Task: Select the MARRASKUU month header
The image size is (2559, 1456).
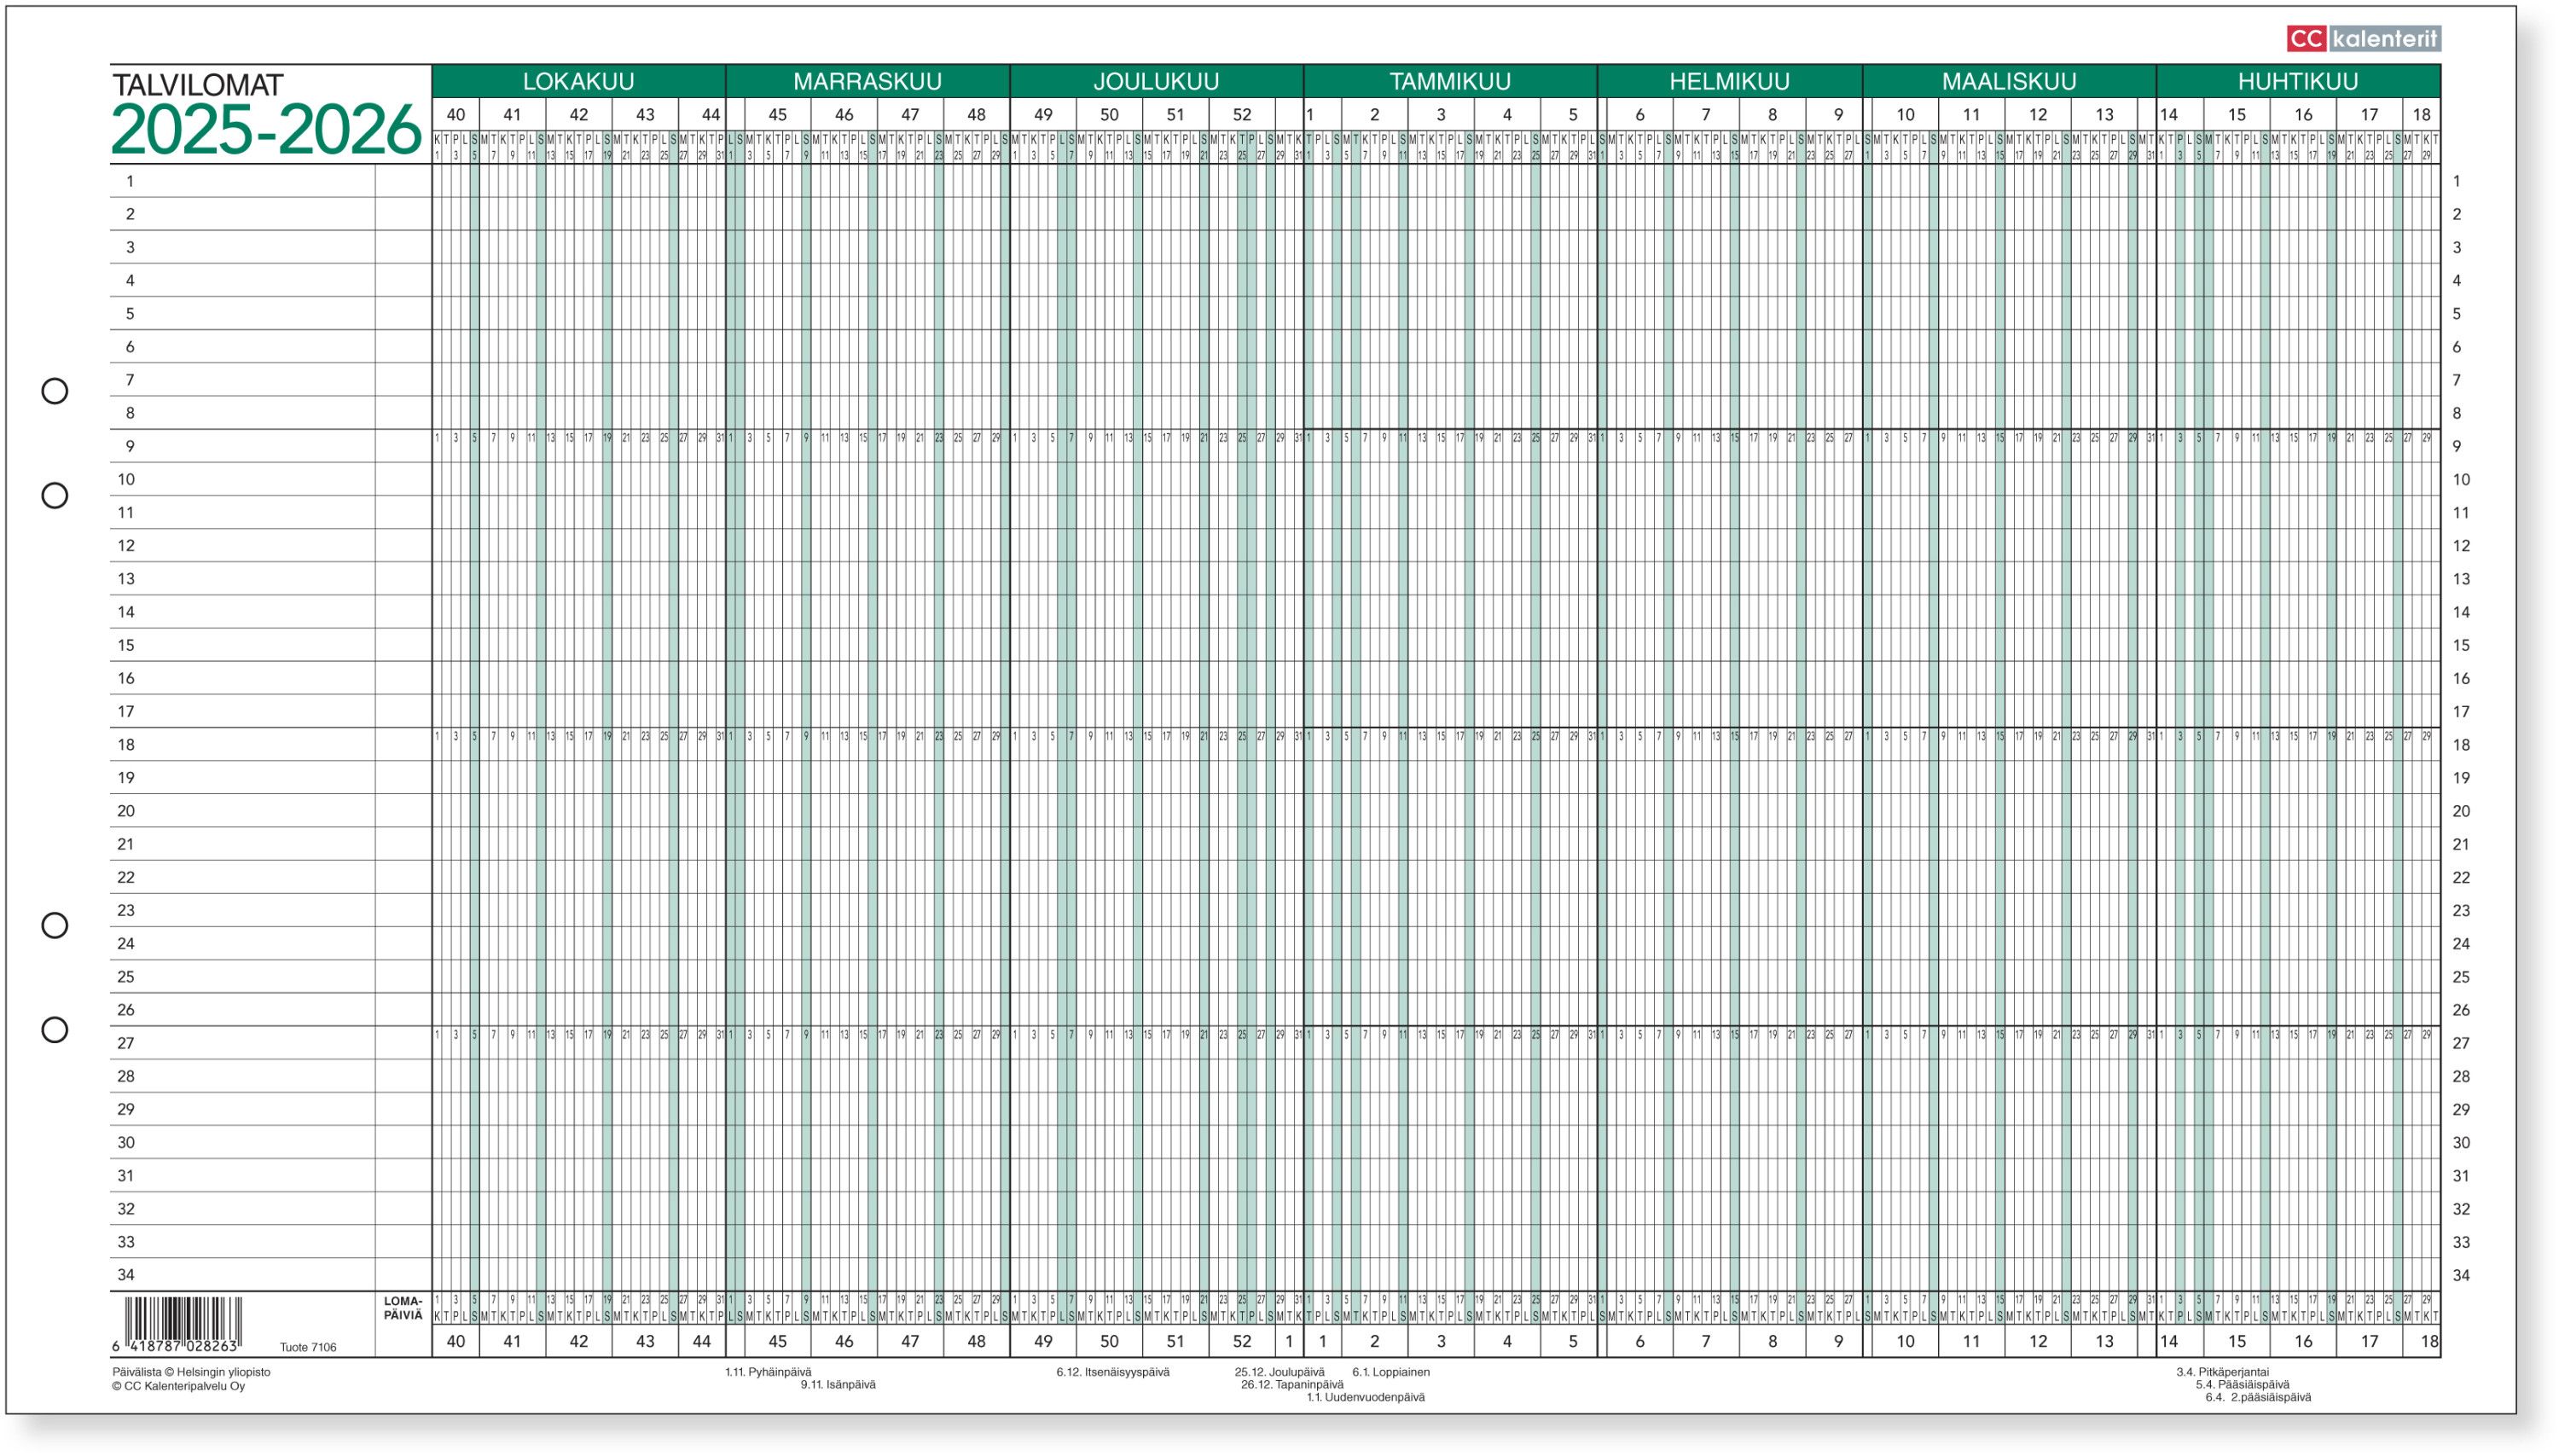Action: [867, 81]
